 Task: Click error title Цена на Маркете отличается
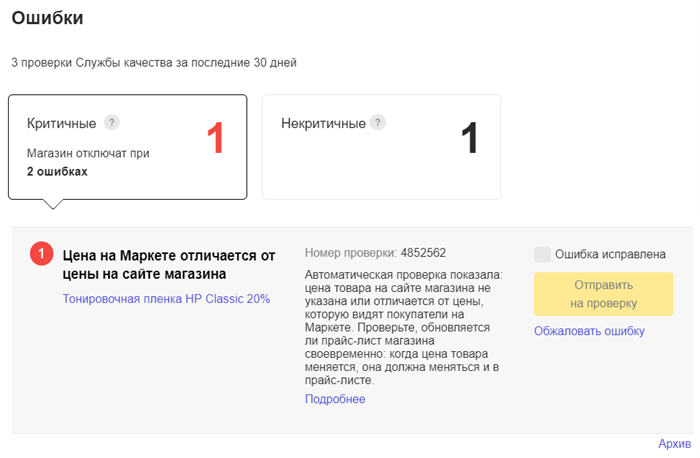click(169, 265)
